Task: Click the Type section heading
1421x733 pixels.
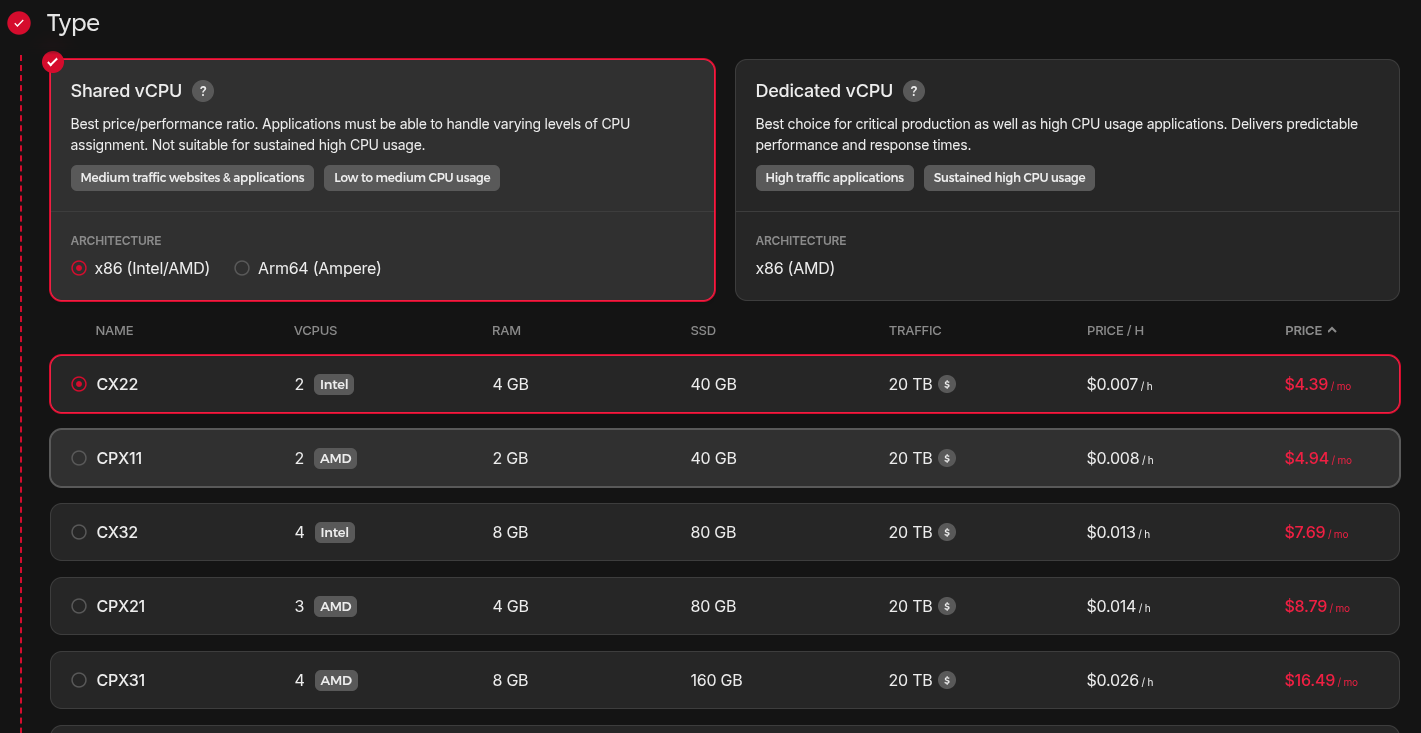Action: click(x=73, y=23)
